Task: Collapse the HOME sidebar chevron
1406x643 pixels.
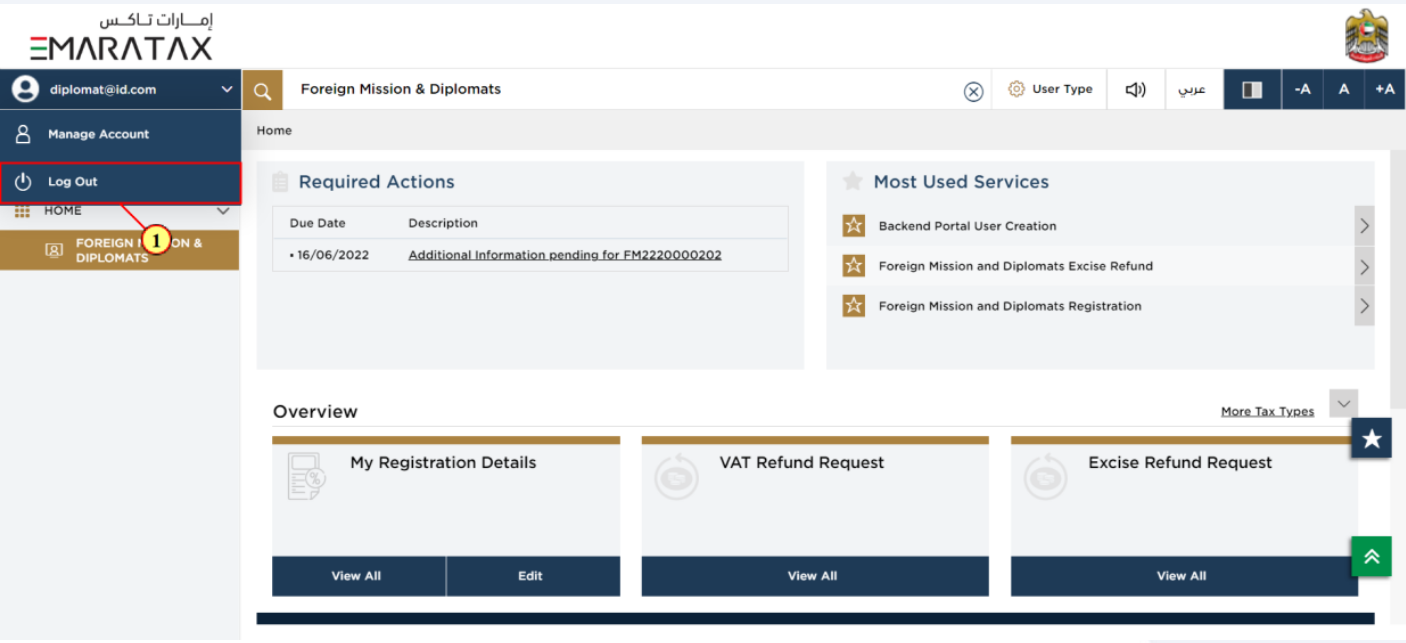Action: point(223,211)
